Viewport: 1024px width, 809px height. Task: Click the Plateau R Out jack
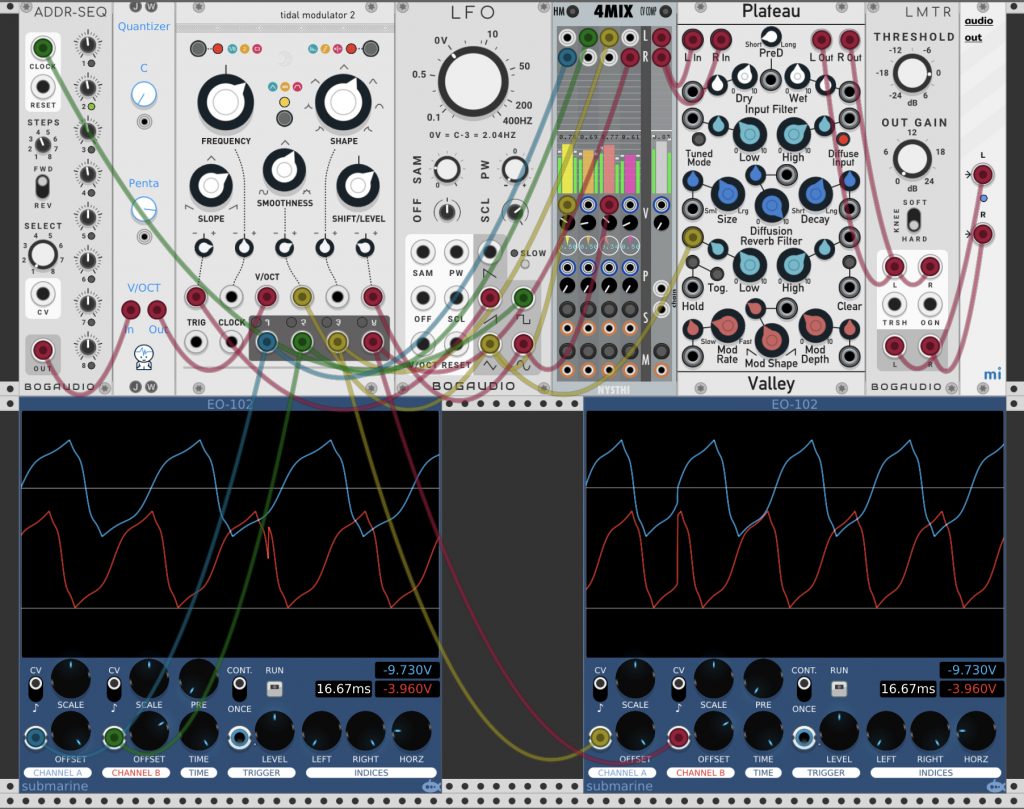tap(849, 39)
